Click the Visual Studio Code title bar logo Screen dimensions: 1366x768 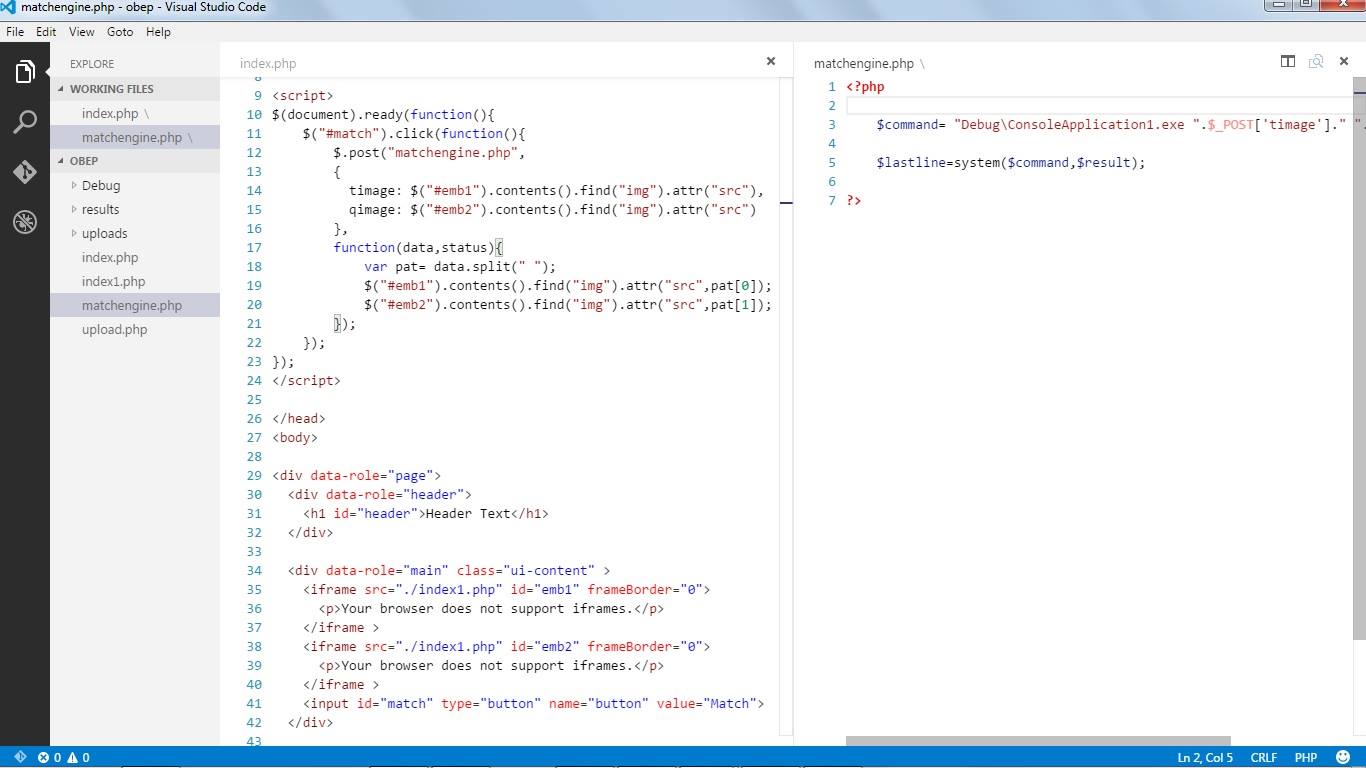pos(9,7)
